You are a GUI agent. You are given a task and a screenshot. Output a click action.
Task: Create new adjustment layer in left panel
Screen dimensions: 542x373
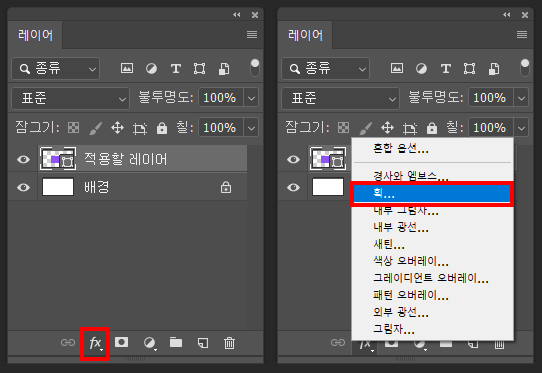150,343
